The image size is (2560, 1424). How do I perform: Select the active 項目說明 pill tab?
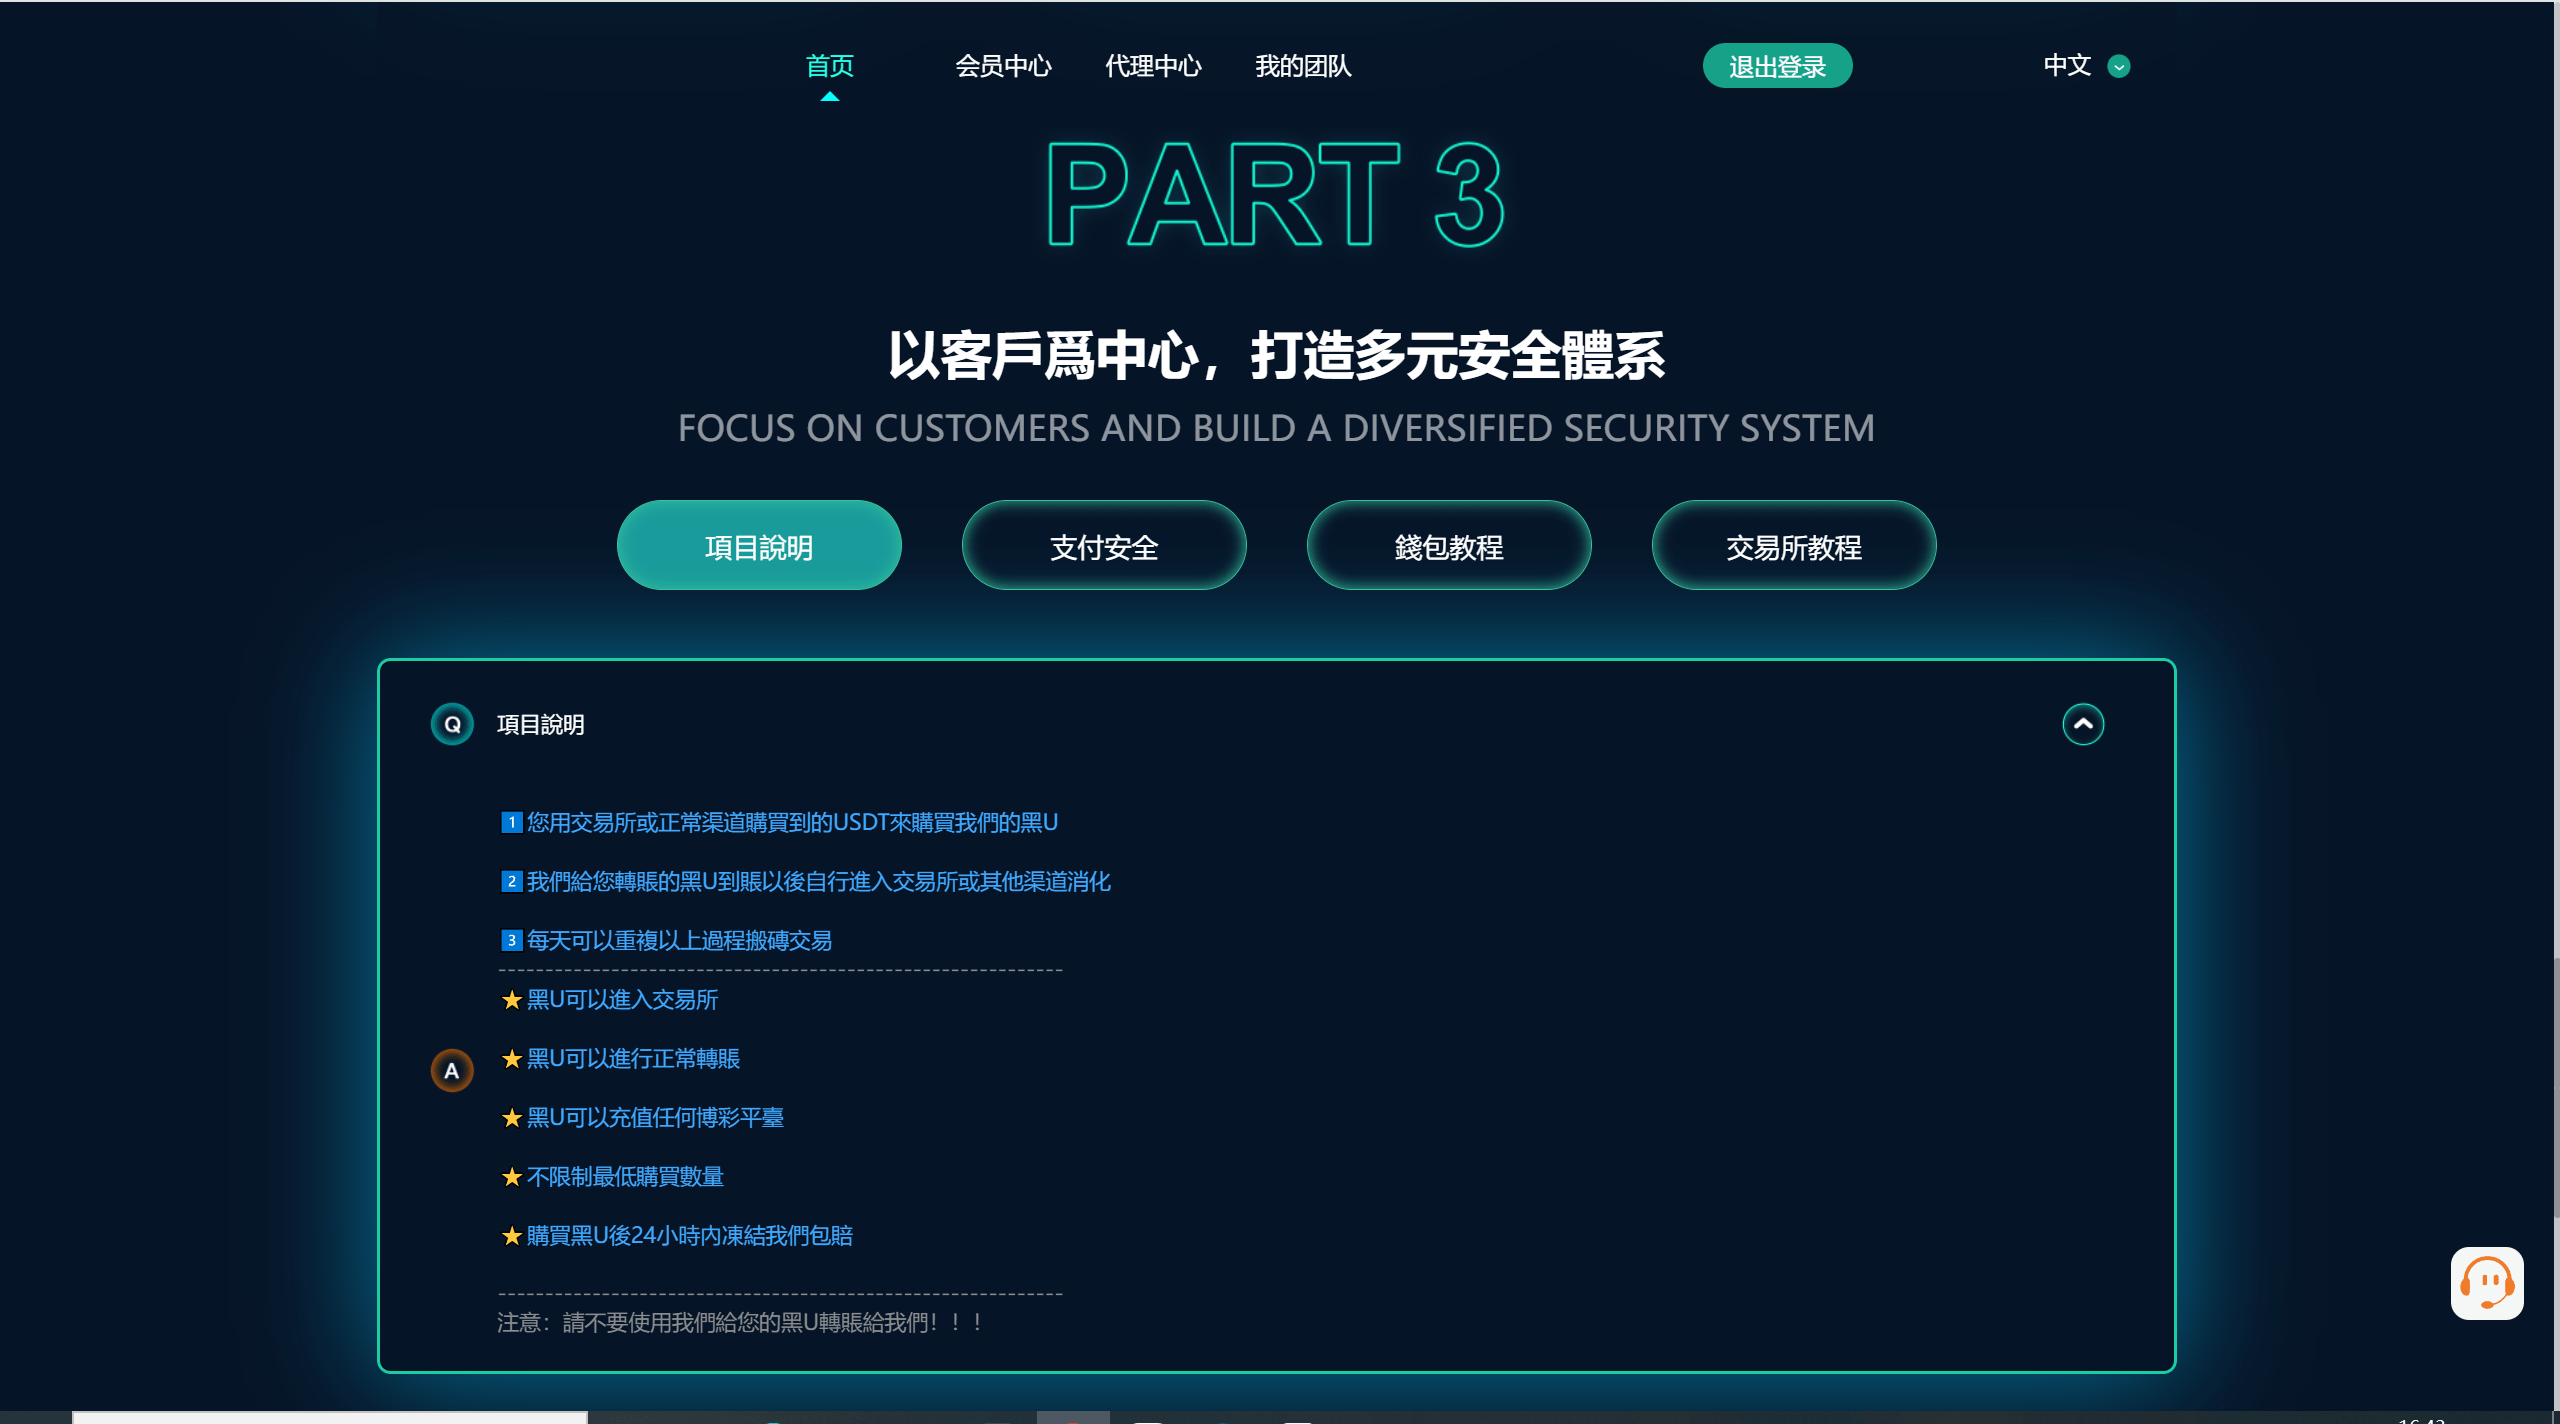[758, 546]
